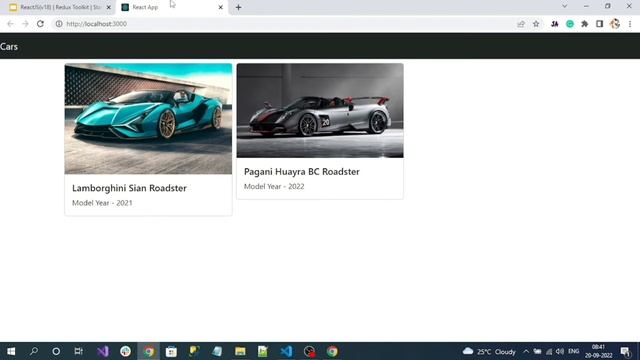
Task: Click the Model Year - 2021 text
Action: [102, 203]
